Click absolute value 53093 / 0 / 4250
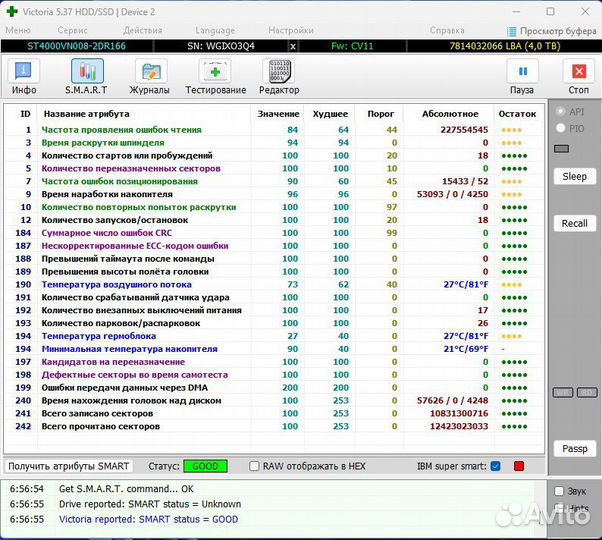 tap(453, 194)
